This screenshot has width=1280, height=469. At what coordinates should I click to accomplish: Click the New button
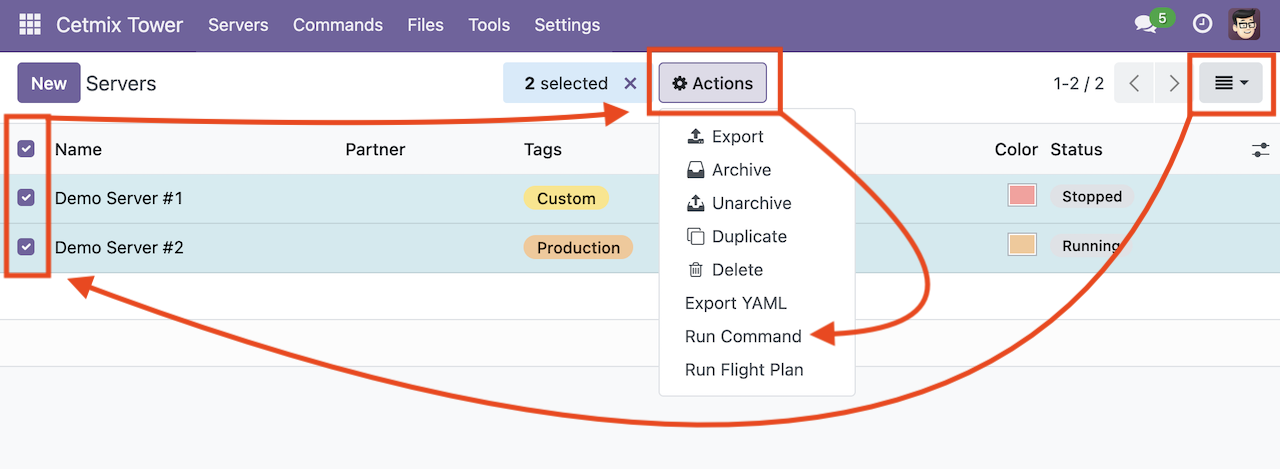pos(48,84)
